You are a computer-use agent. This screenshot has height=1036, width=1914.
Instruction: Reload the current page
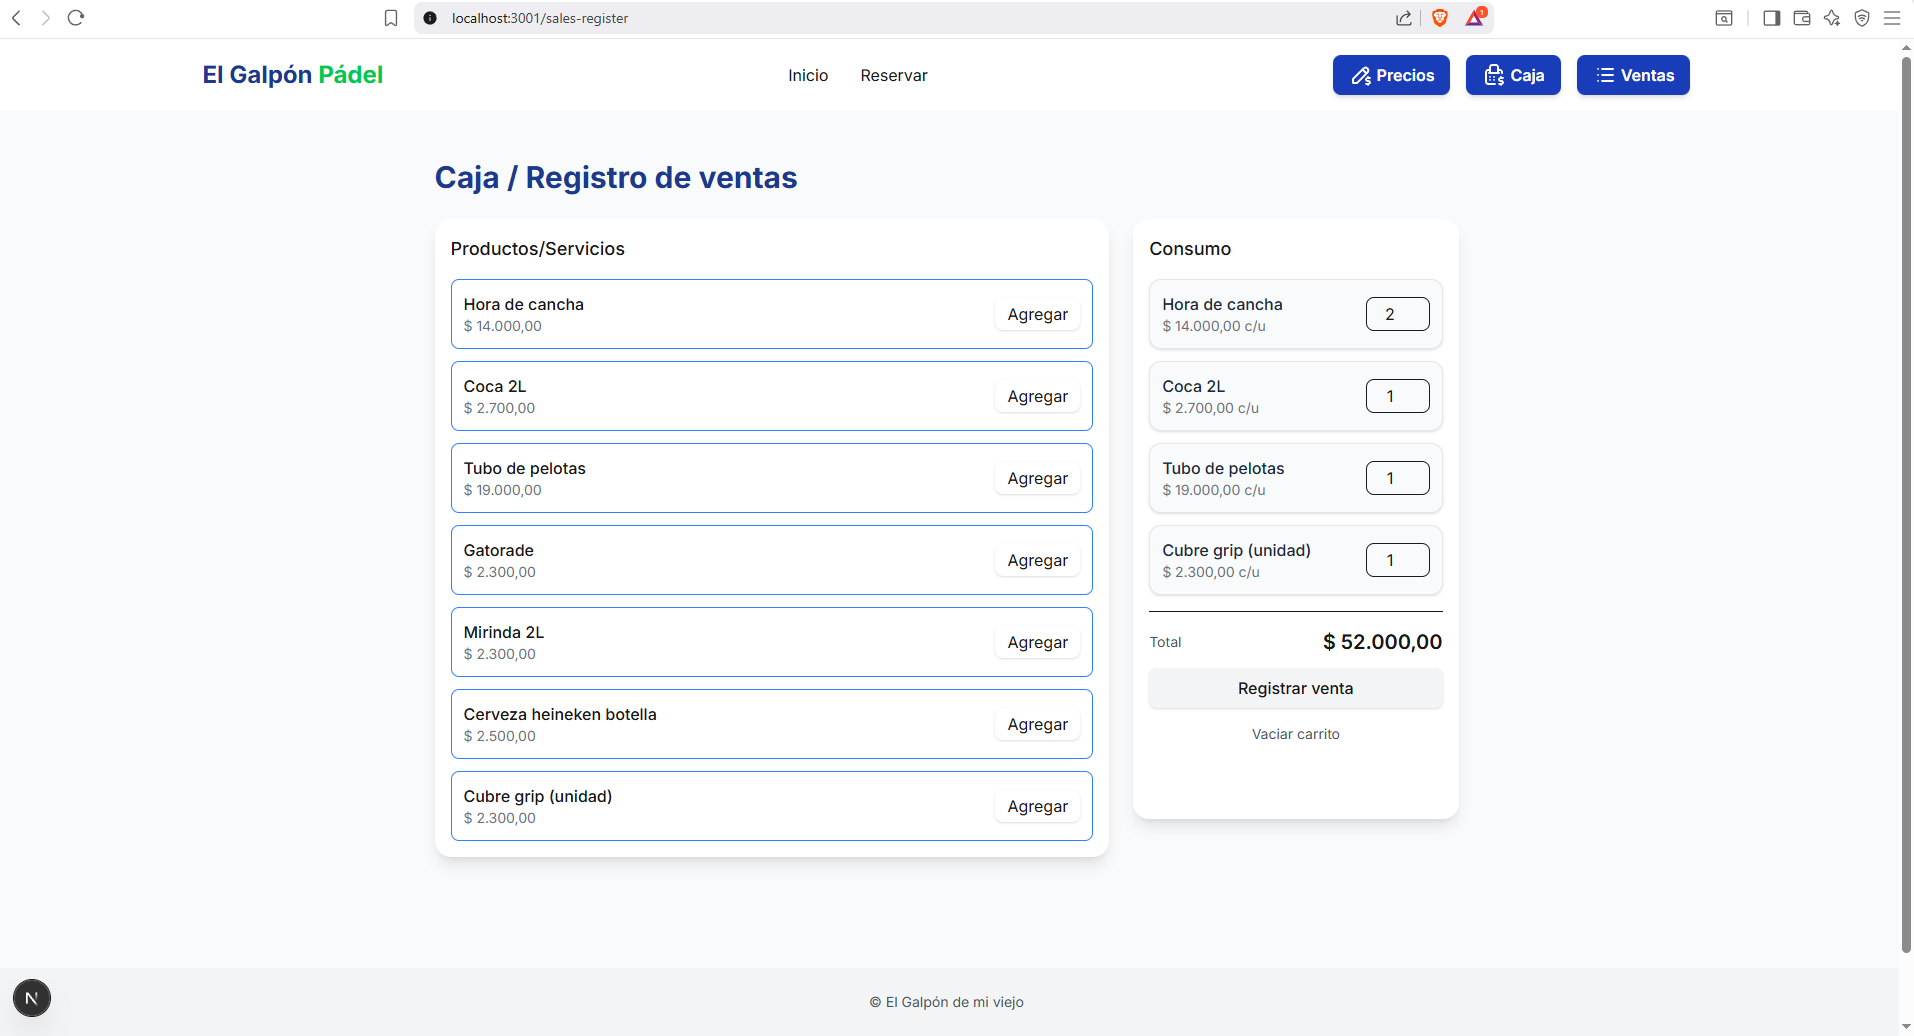click(76, 17)
